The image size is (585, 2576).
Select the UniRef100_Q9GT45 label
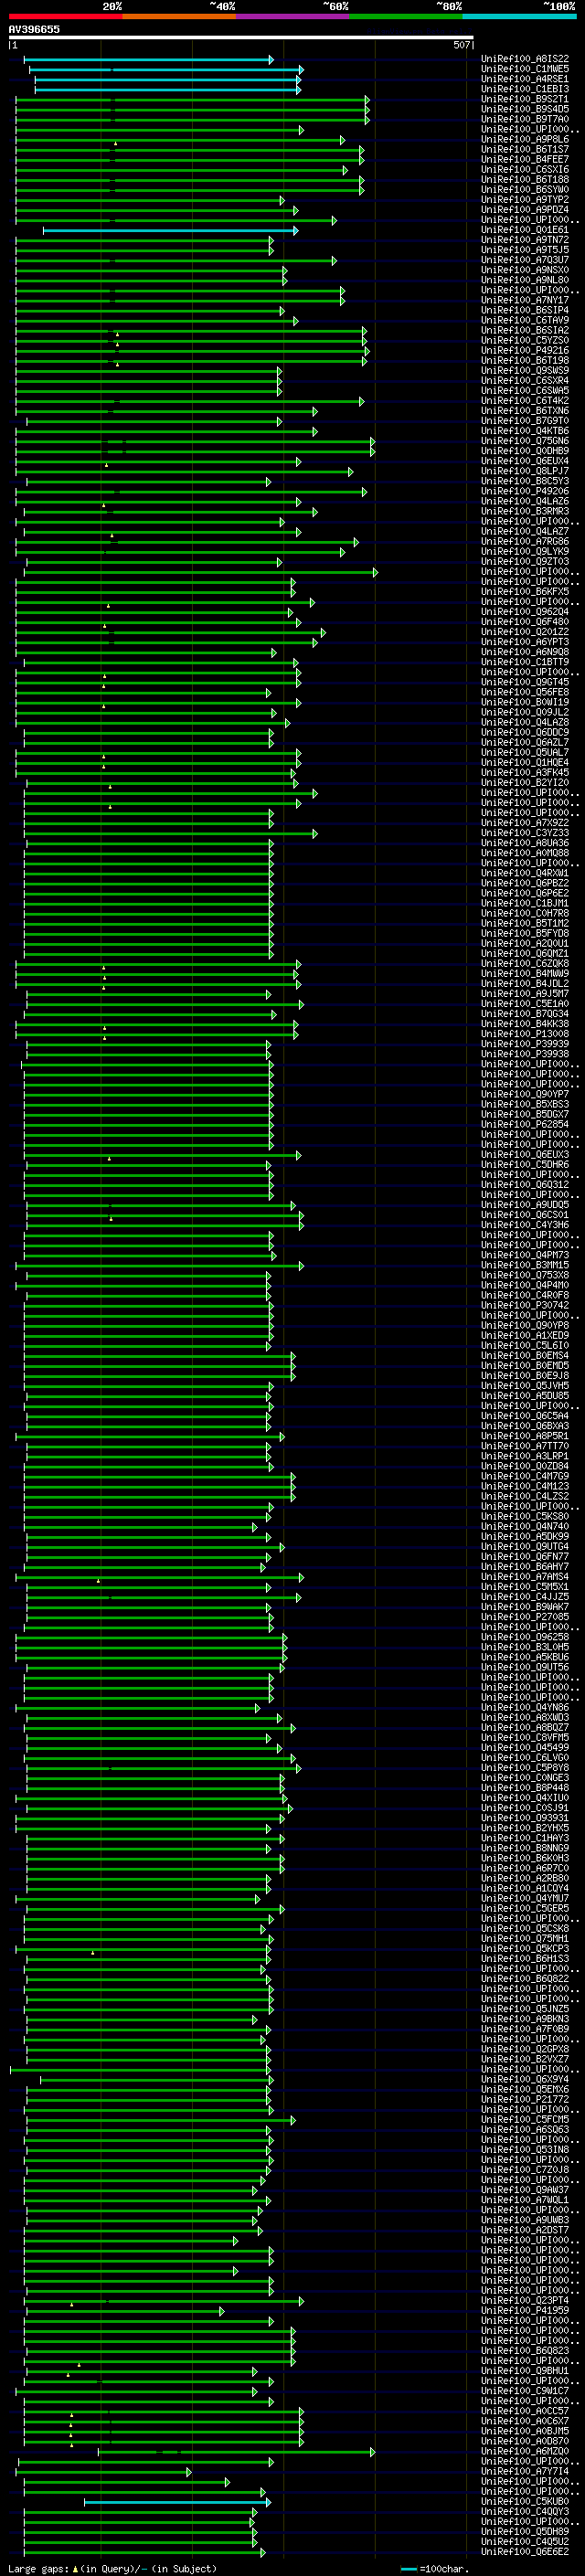525,683
